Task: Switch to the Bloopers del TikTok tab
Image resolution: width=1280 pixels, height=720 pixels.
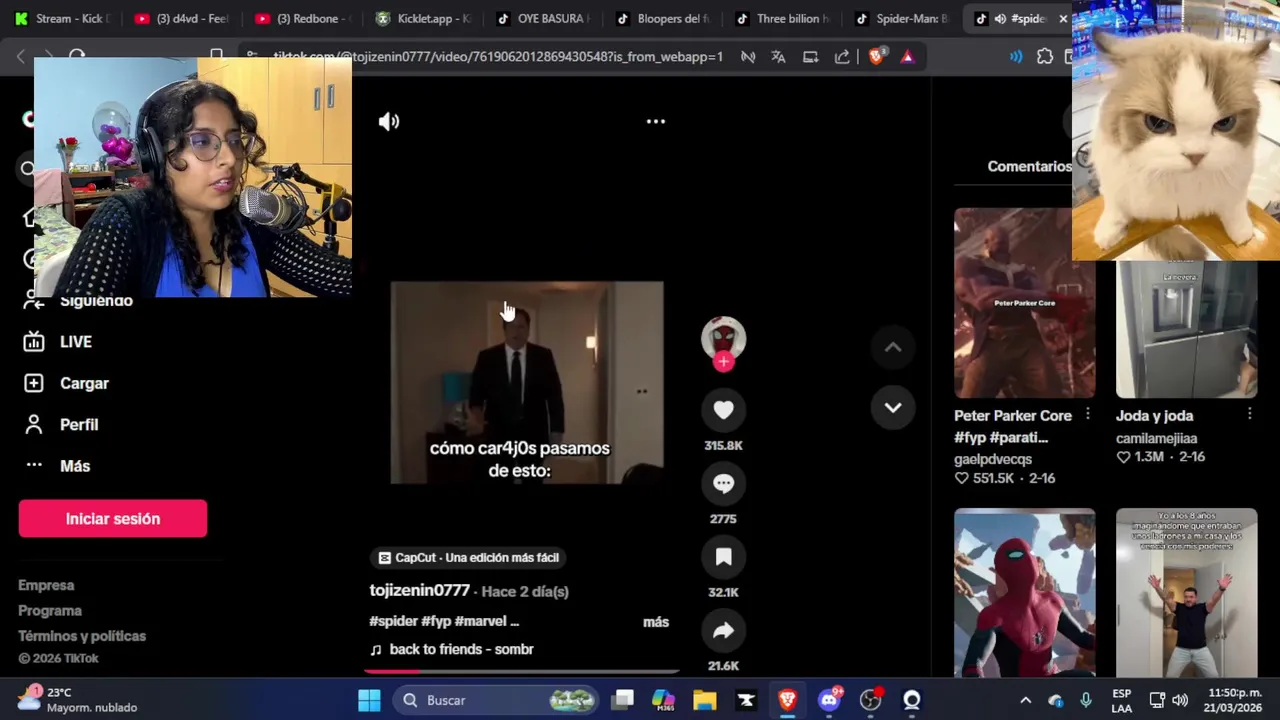Action: [663, 18]
